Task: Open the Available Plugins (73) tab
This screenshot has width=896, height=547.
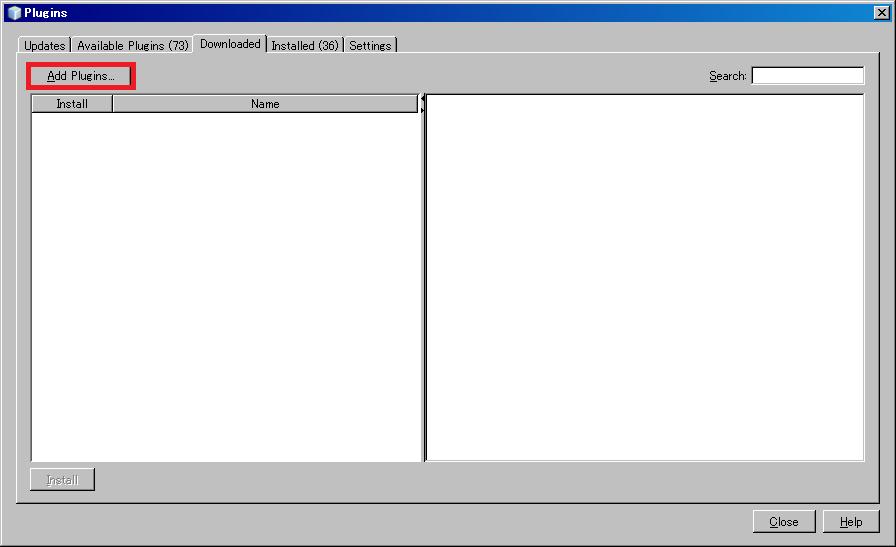Action: pyautogui.click(x=133, y=45)
